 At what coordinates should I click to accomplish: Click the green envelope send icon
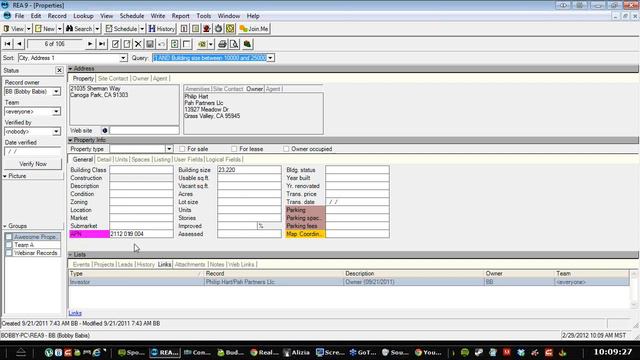[x=202, y=44]
